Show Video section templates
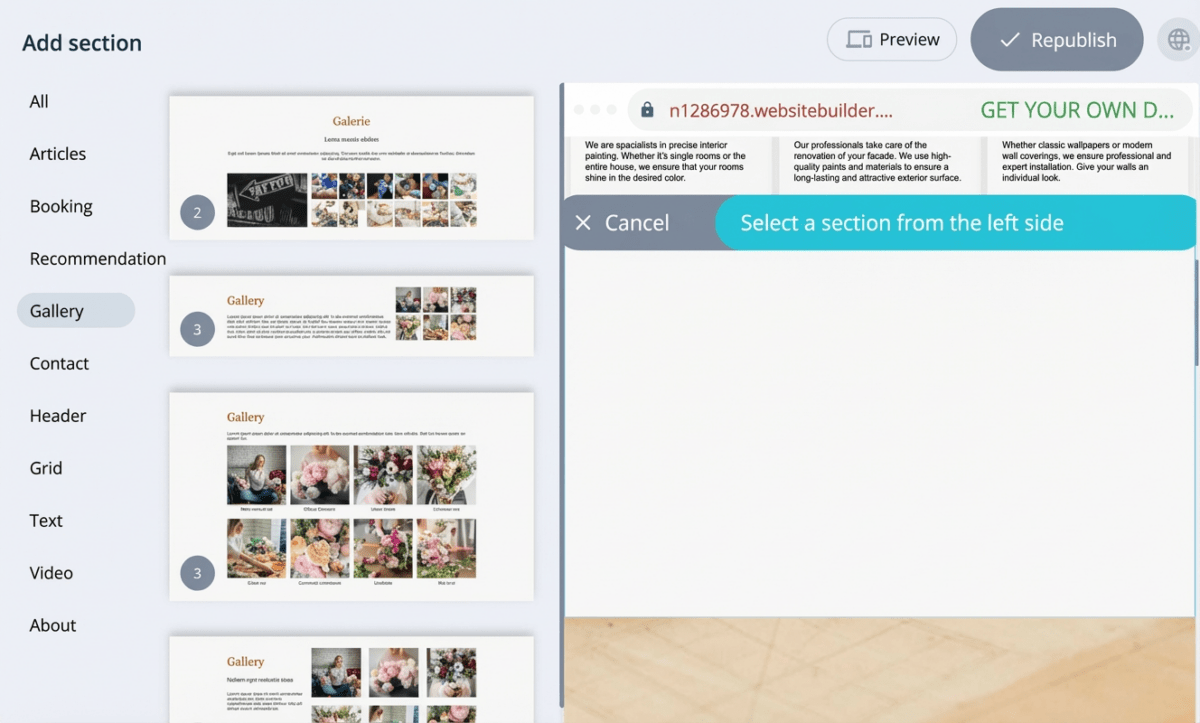The image size is (1200, 723). pyautogui.click(x=51, y=573)
